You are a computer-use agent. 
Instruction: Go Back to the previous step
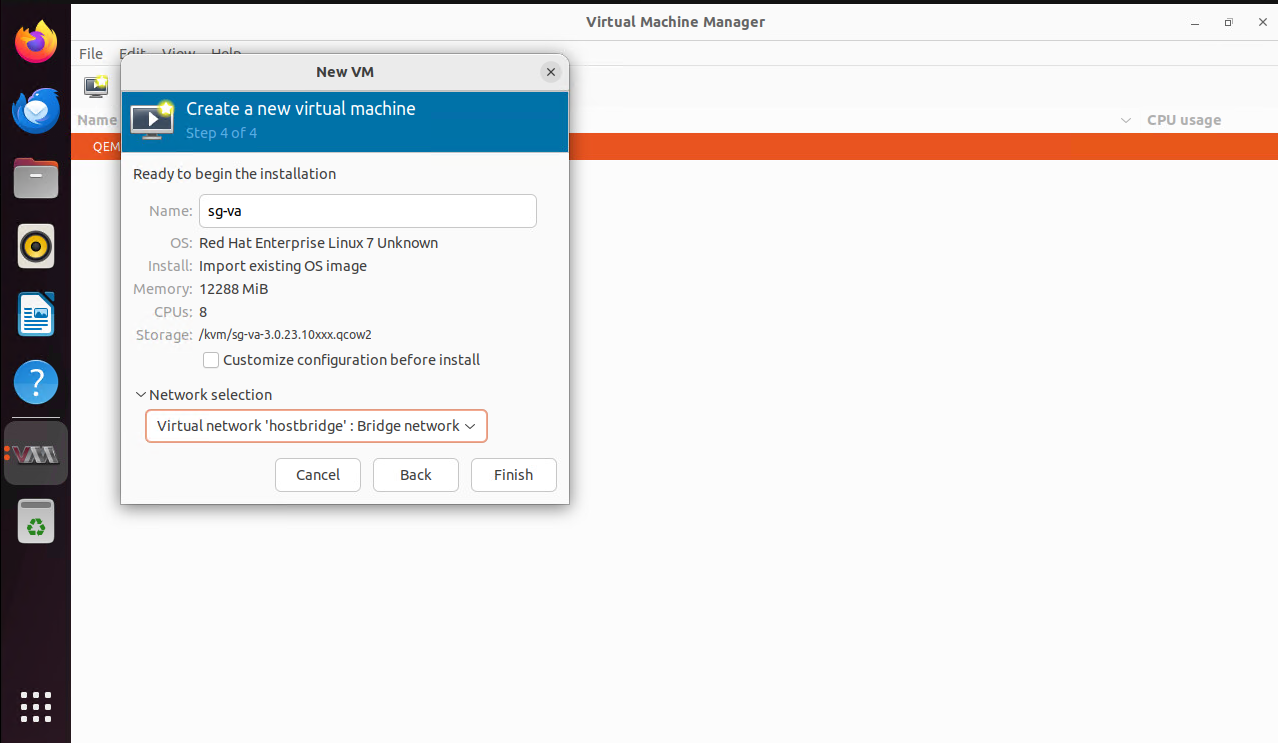[416, 475]
